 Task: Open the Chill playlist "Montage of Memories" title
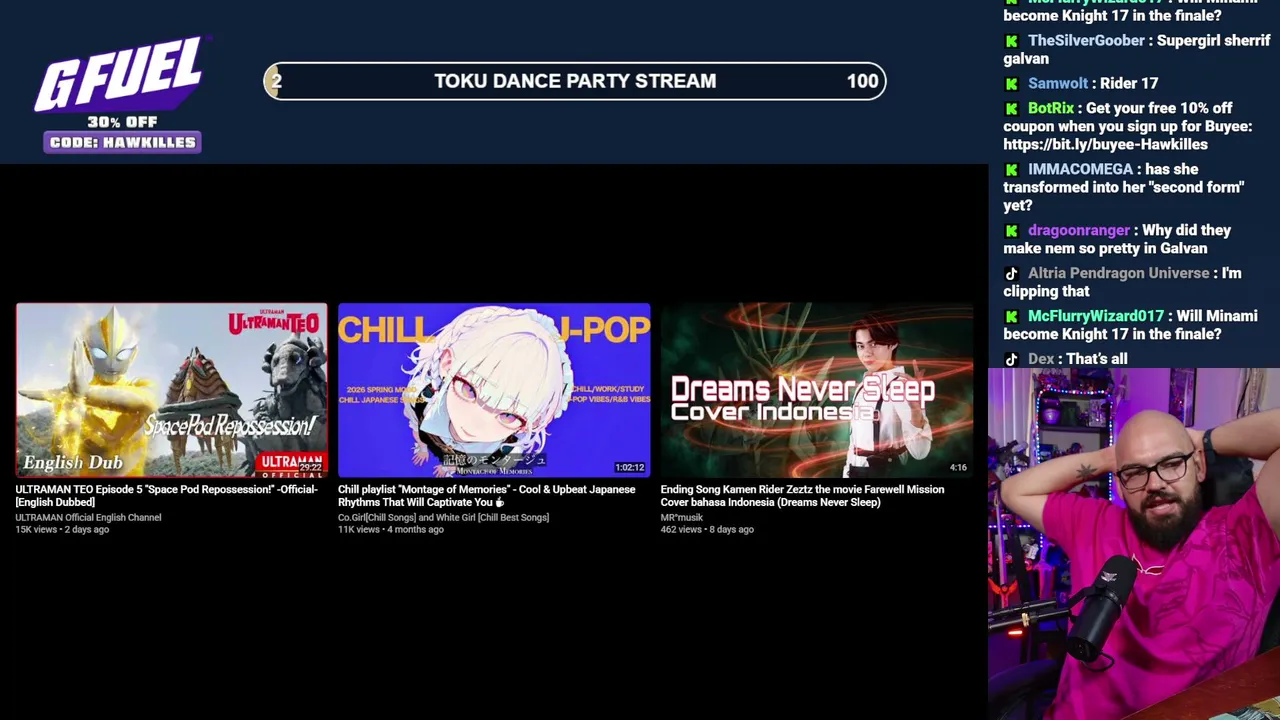tap(486, 496)
